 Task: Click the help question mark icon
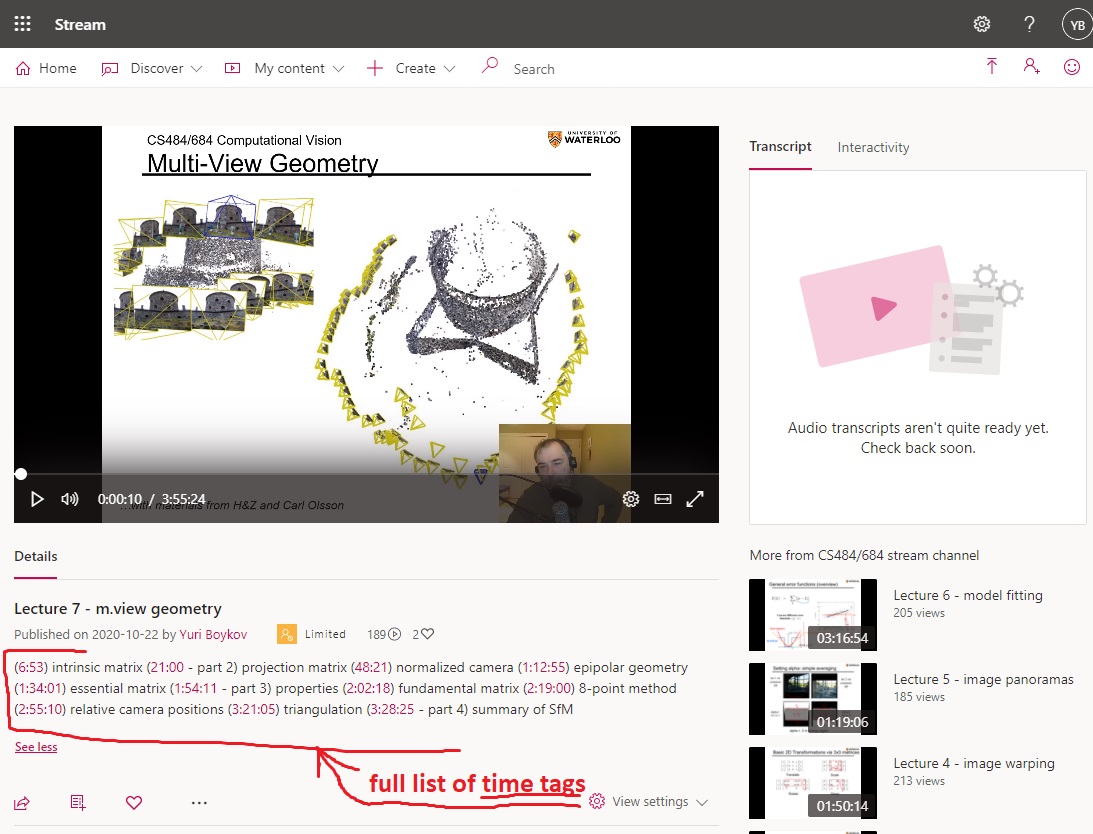pyautogui.click(x=1029, y=24)
